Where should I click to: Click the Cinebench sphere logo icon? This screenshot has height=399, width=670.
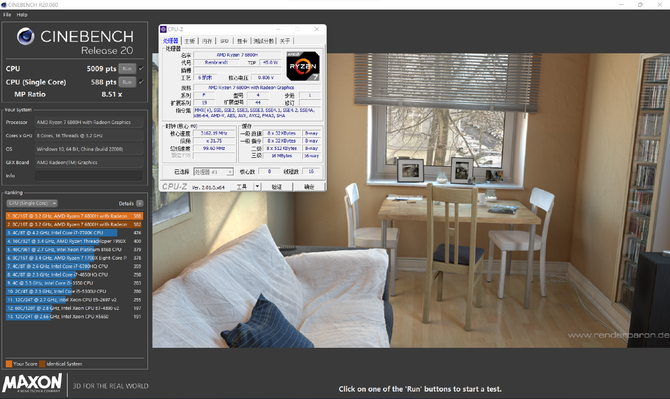point(26,36)
